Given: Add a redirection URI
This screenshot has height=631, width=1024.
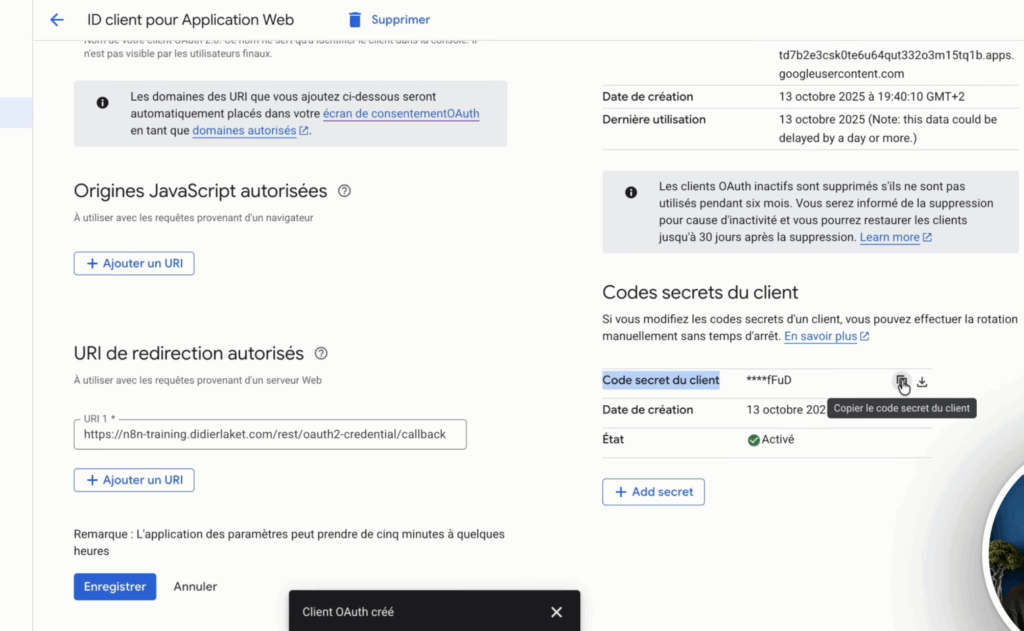Looking at the screenshot, I should (x=133, y=480).
